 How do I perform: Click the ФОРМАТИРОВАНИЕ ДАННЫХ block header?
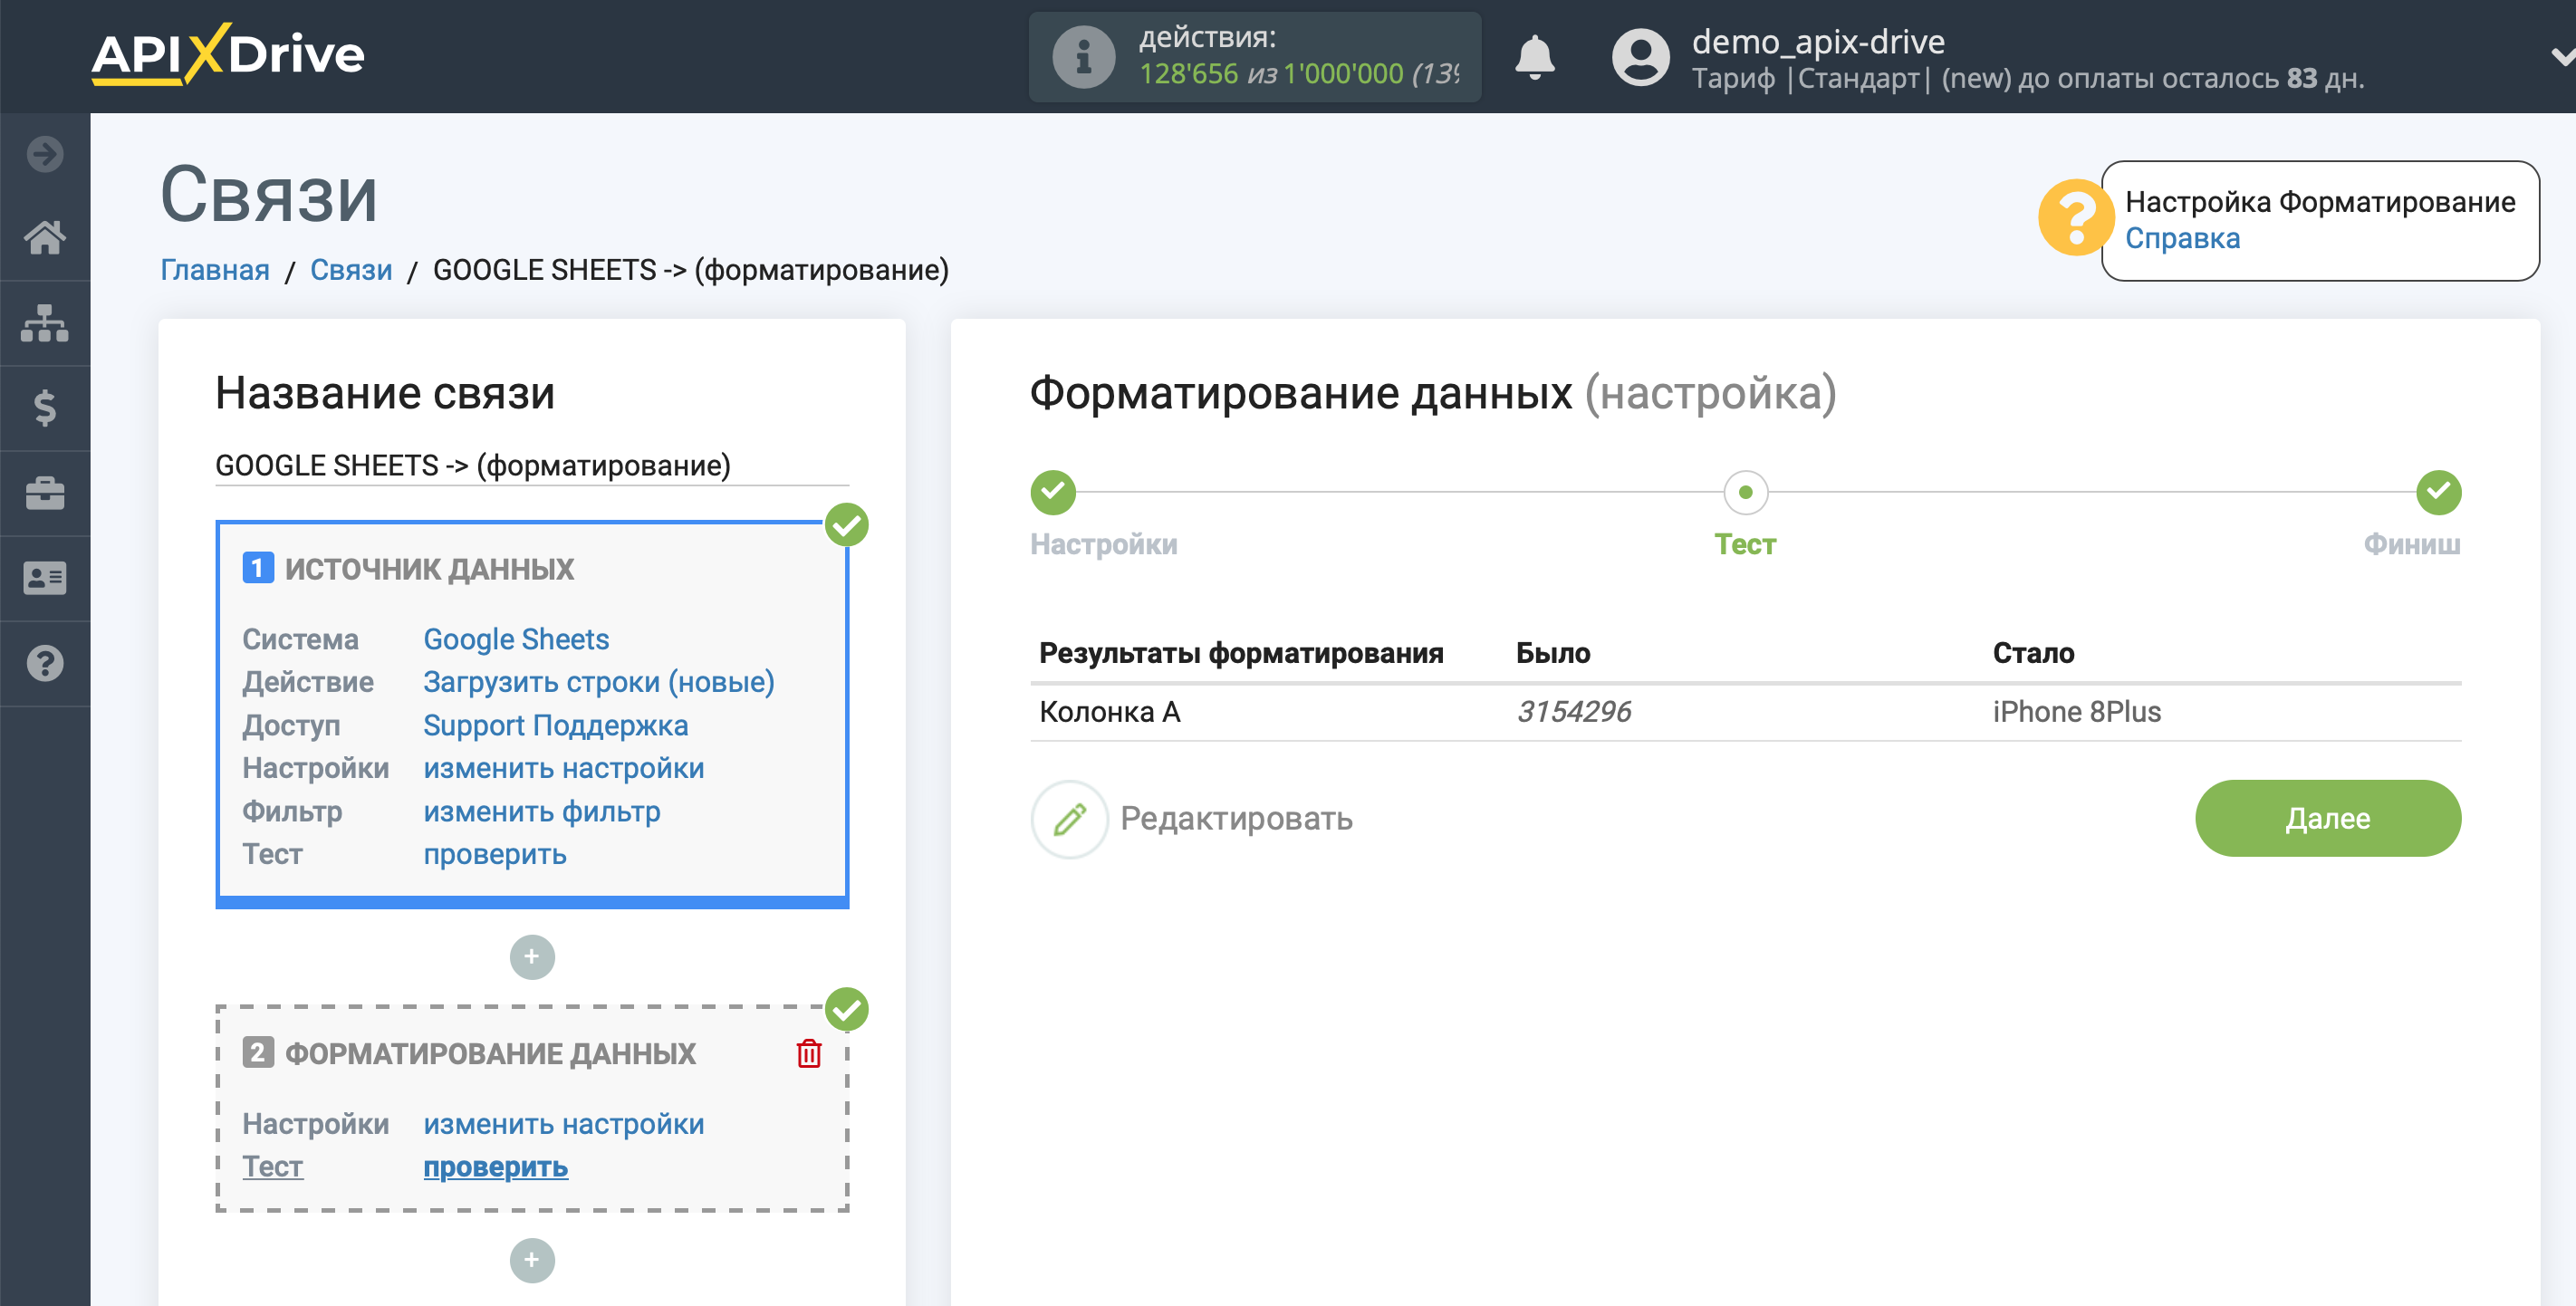[490, 1053]
